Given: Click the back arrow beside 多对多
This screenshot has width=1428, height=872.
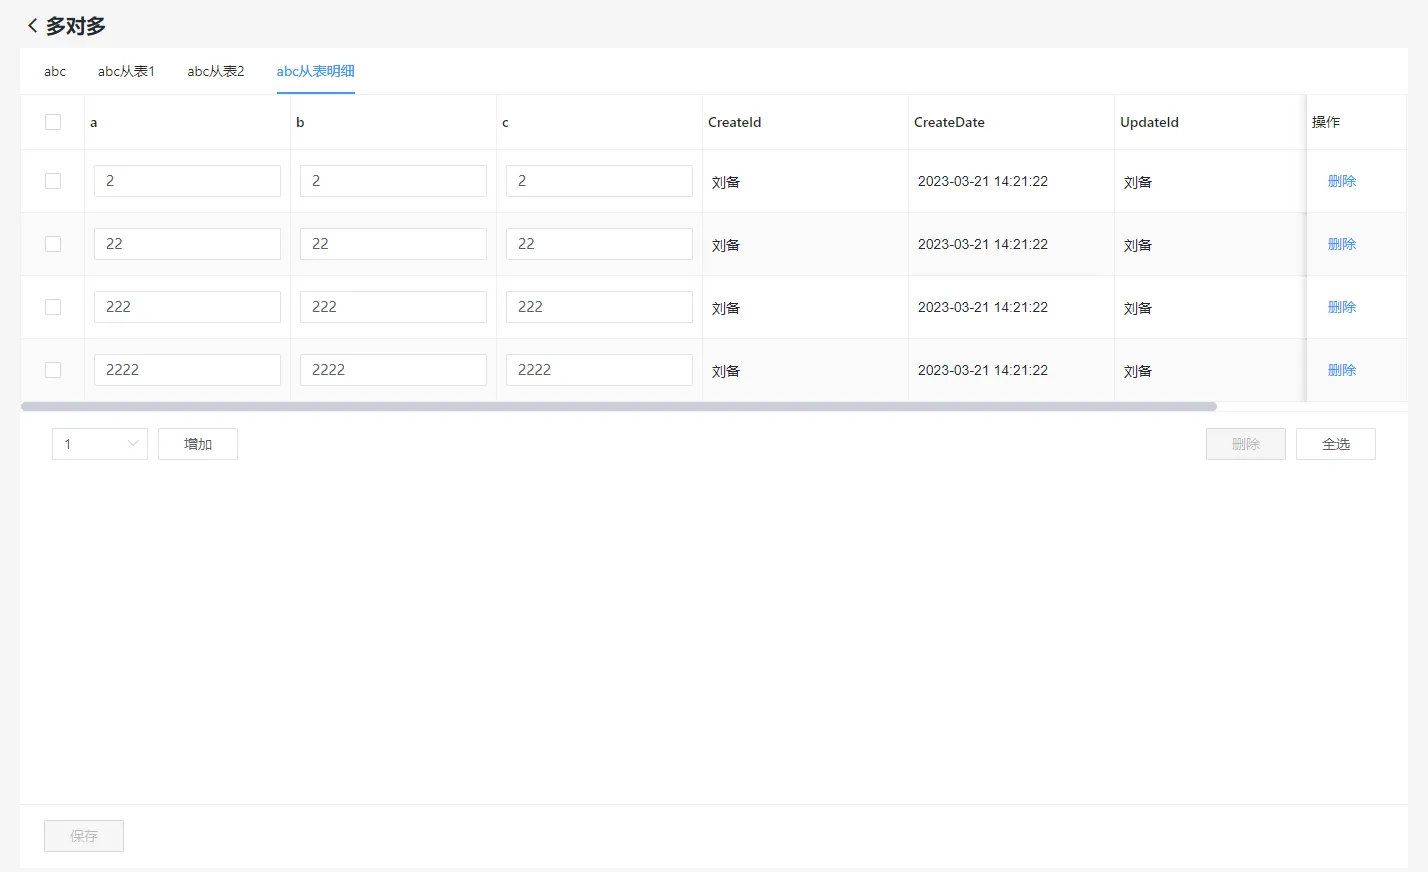Looking at the screenshot, I should pos(32,26).
